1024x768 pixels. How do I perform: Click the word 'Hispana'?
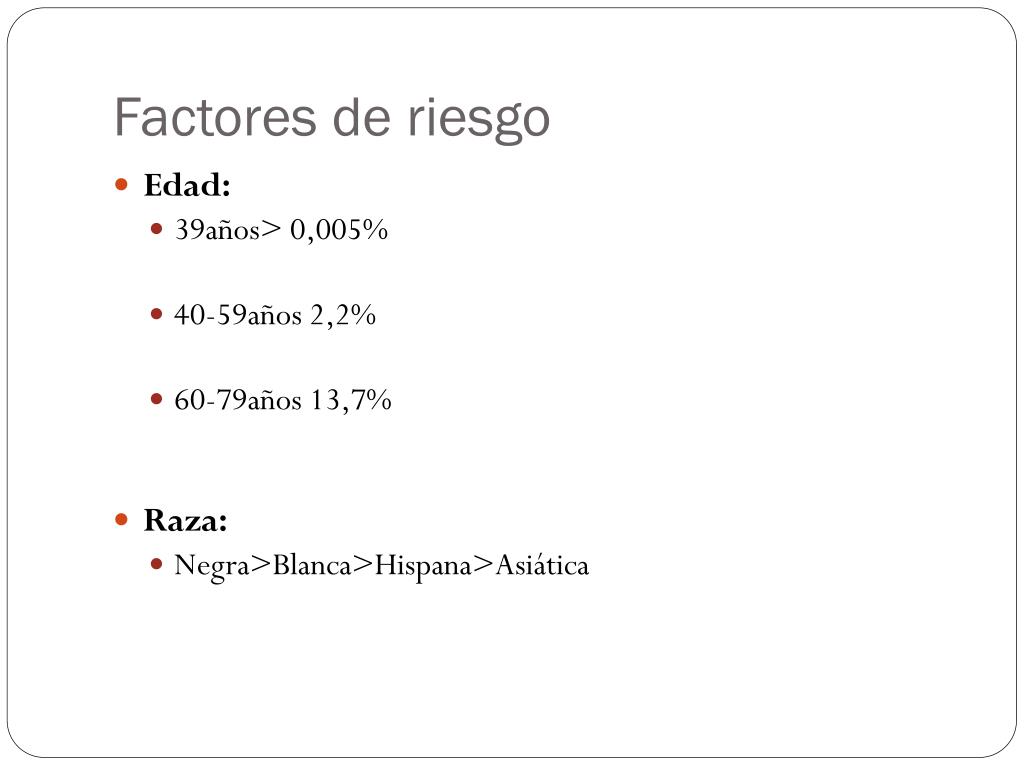(423, 566)
